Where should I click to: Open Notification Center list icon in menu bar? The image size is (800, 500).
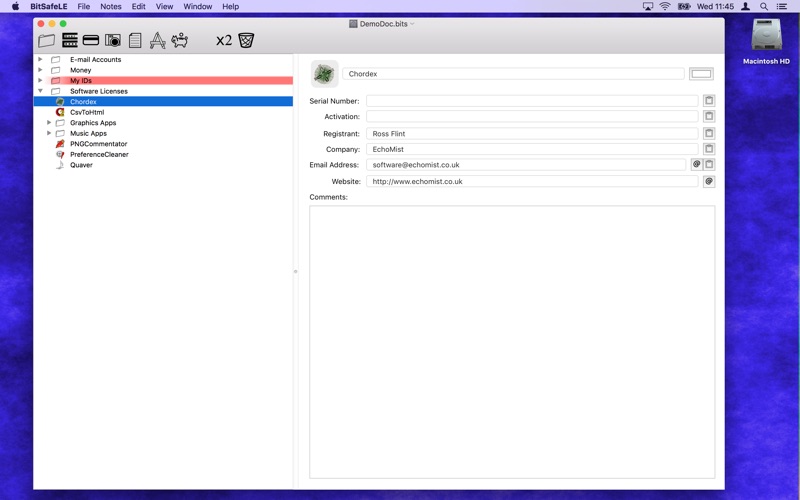pos(781,7)
